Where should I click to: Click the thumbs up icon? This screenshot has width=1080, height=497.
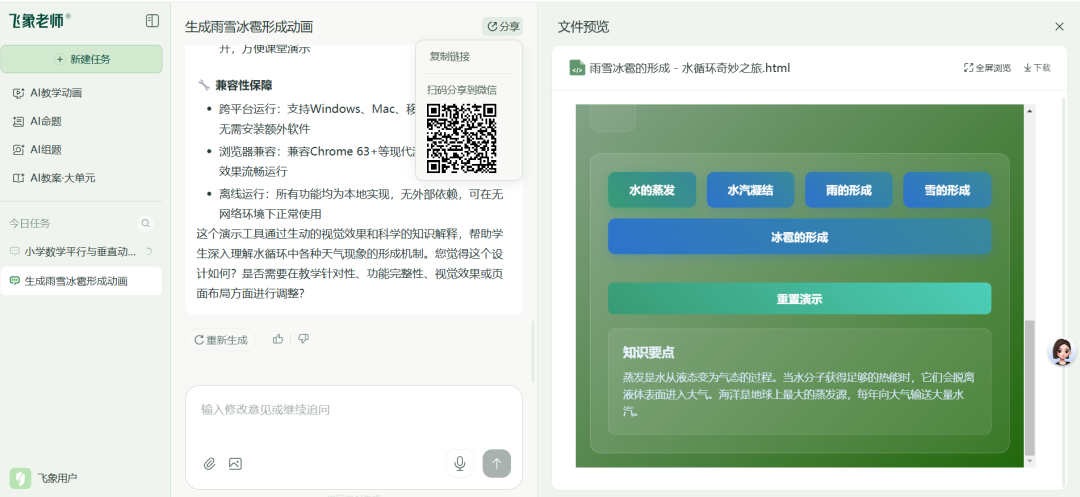(x=278, y=339)
